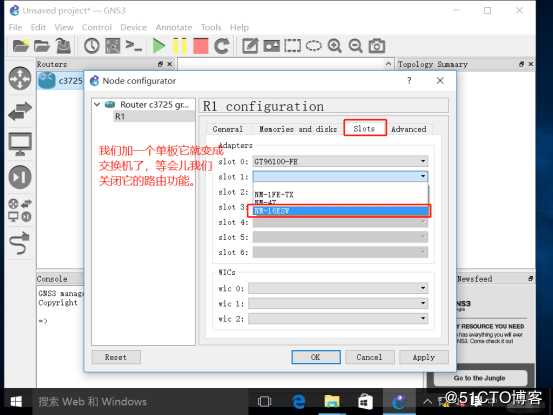The height and width of the screenshot is (415, 553).
Task: Browse end devices monitor icon
Action: point(20,144)
